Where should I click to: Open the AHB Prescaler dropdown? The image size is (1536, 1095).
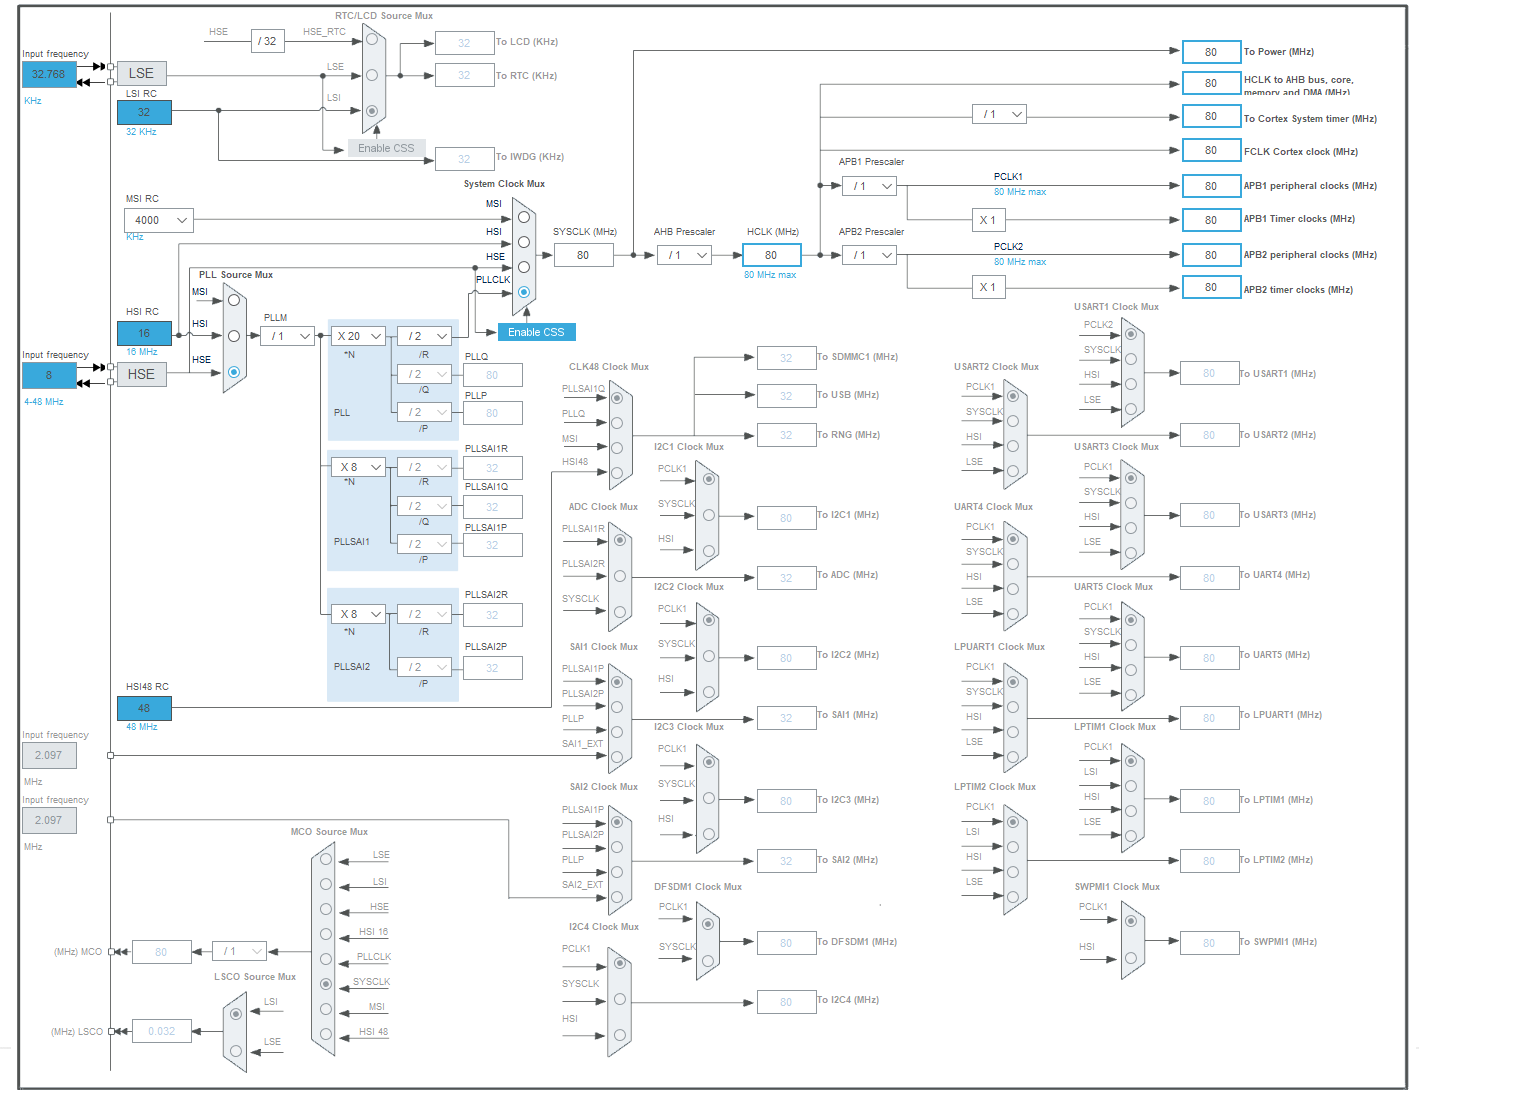point(684,255)
